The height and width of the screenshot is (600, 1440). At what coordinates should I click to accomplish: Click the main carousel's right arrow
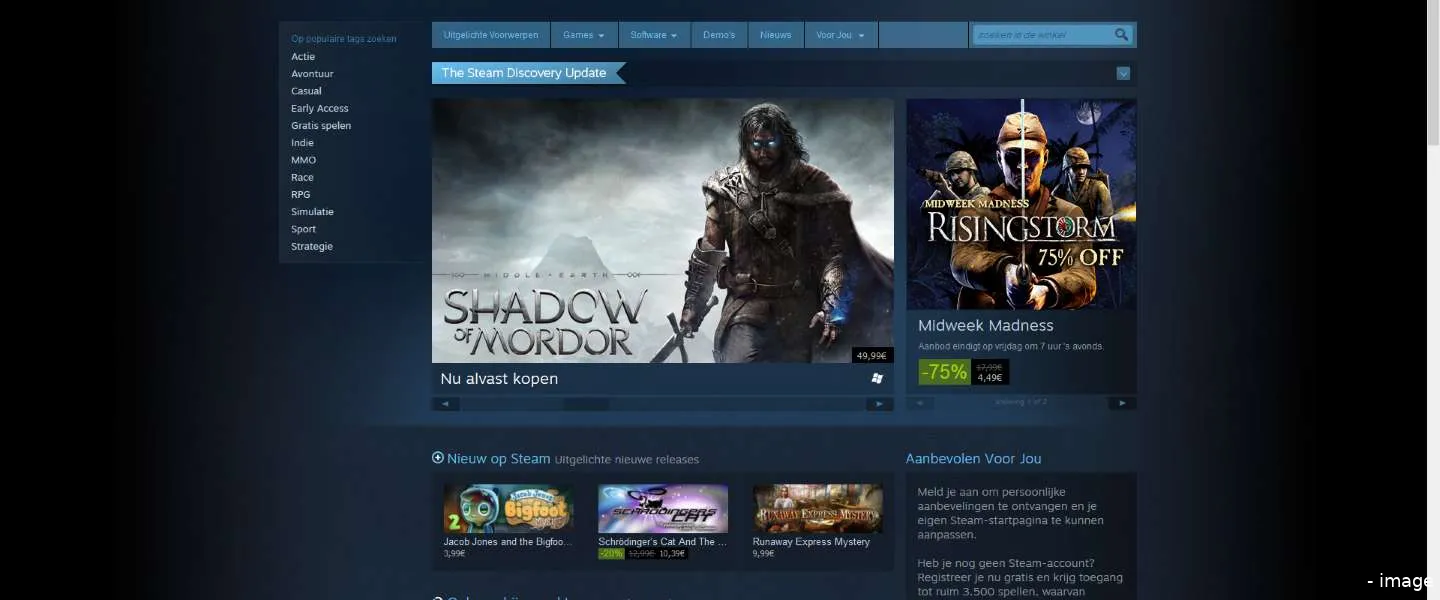click(879, 404)
